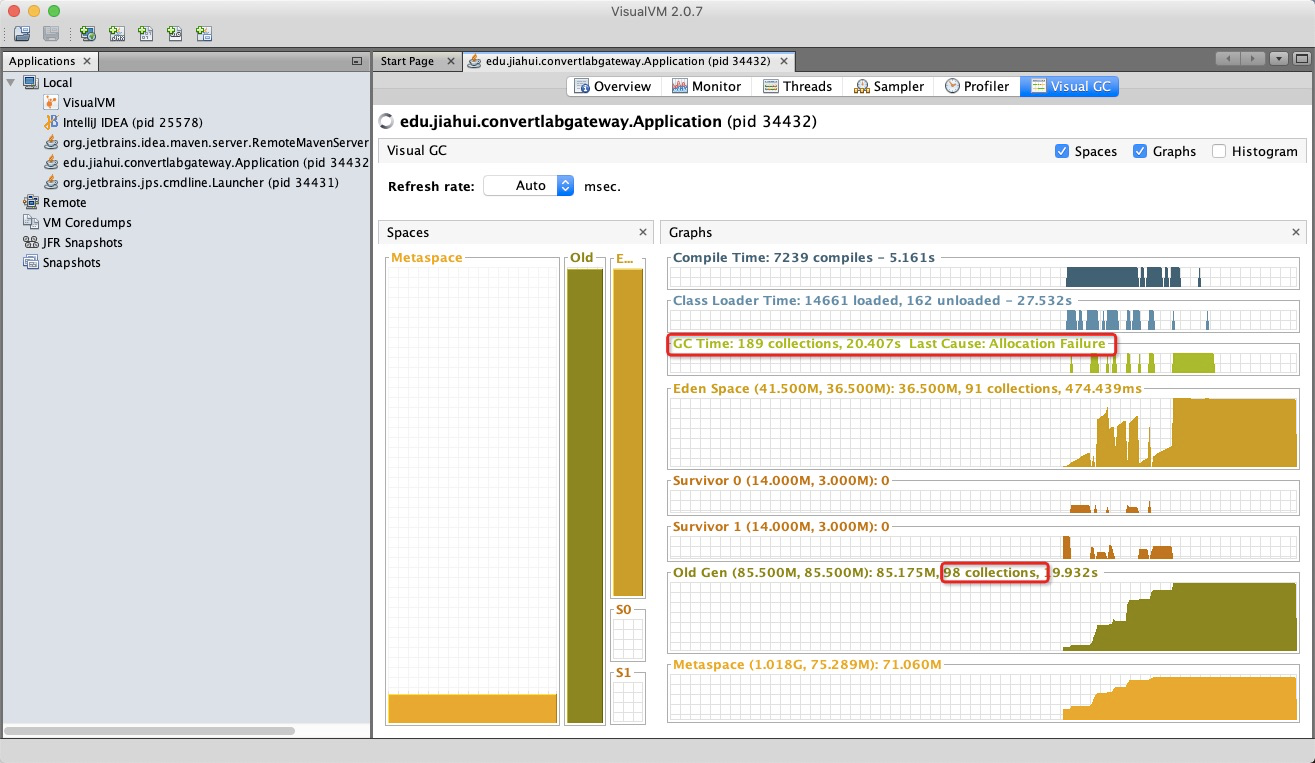Click Applications panel horizontal scrollbar
The width and height of the screenshot is (1315, 763).
(x=150, y=731)
